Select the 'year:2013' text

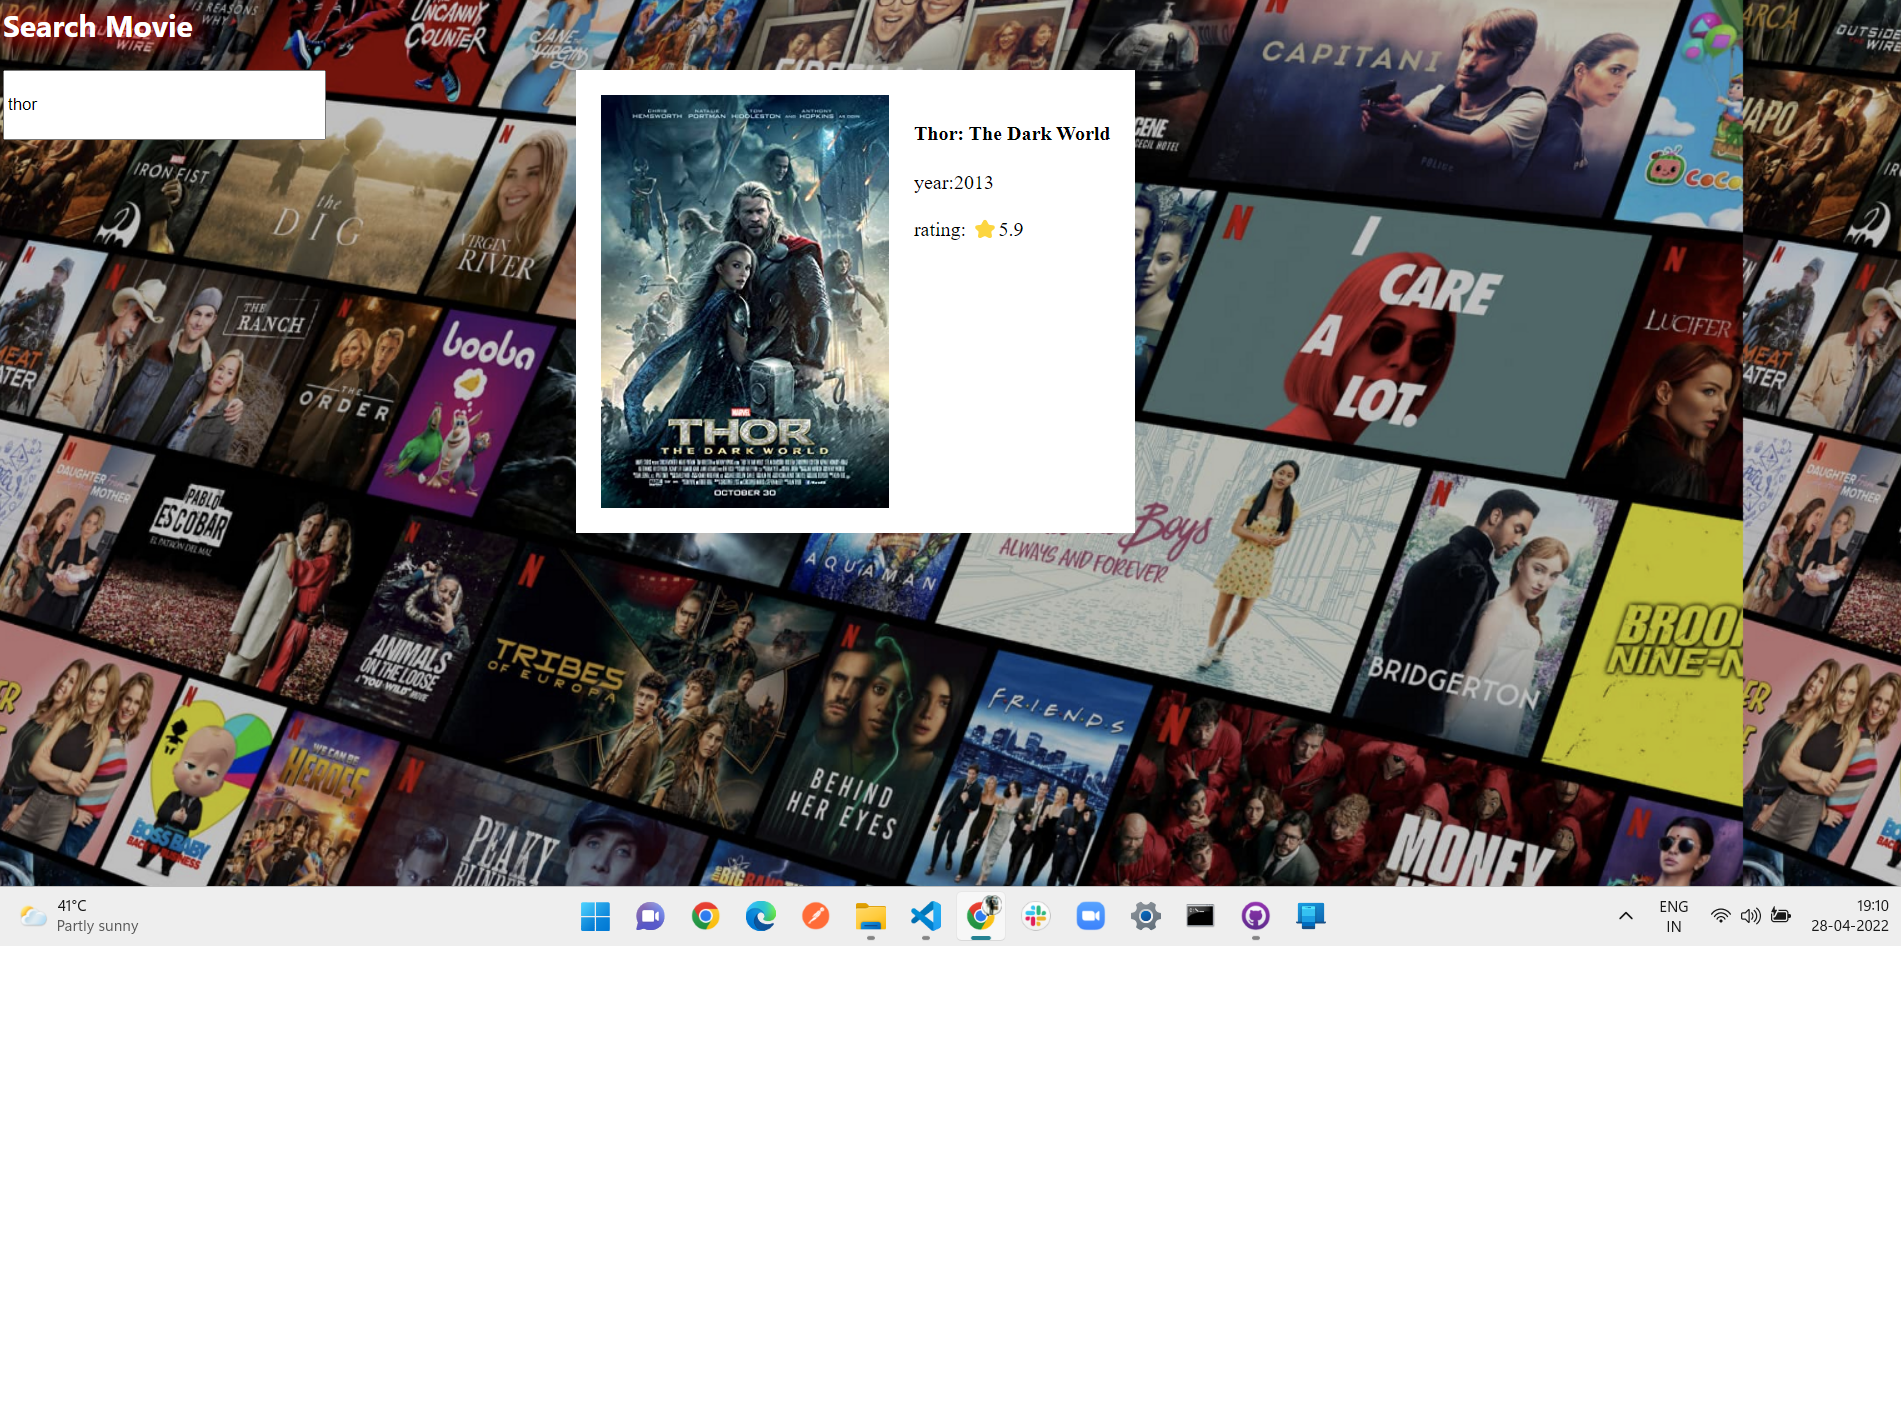[x=953, y=183]
